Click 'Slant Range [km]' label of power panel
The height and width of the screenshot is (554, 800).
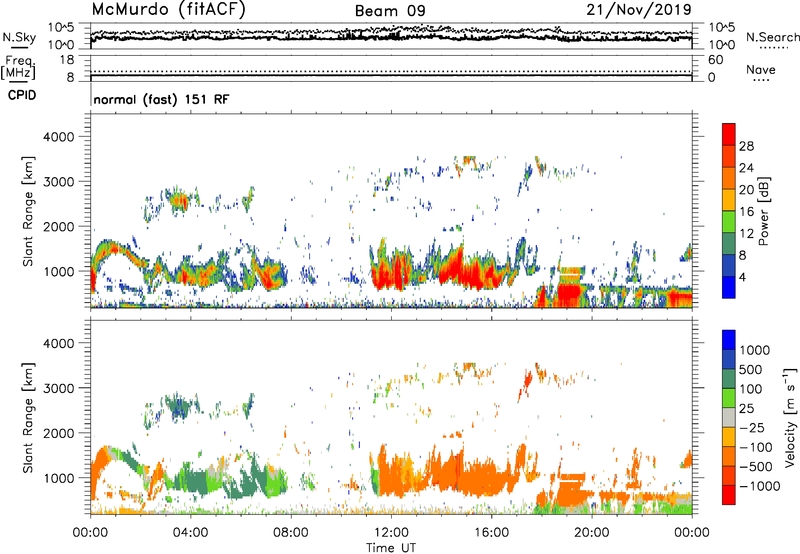click(x=28, y=211)
